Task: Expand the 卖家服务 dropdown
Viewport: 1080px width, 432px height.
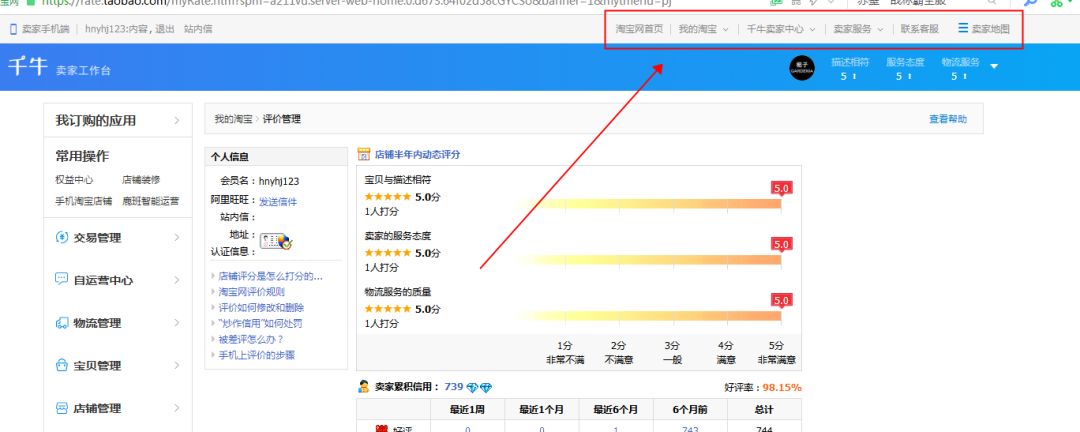Action: point(858,29)
